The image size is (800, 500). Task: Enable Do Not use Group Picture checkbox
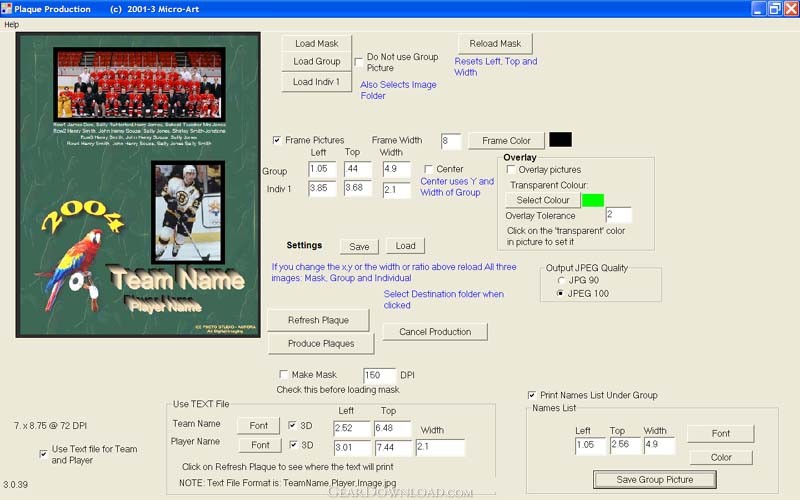359,62
